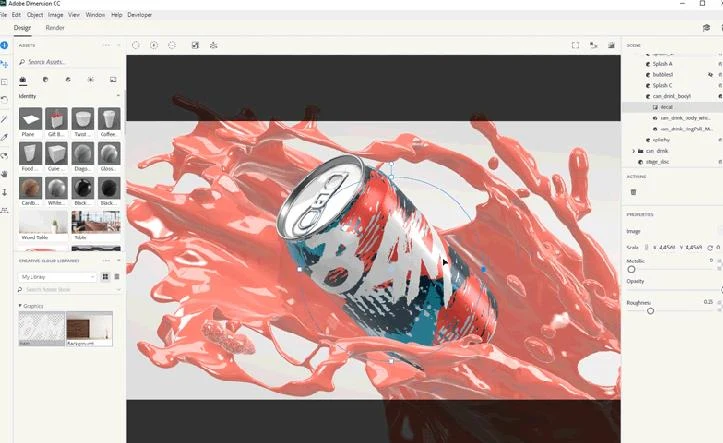Select the Hand pan tool
This screenshot has width=723, height=443.
[x=4, y=174]
